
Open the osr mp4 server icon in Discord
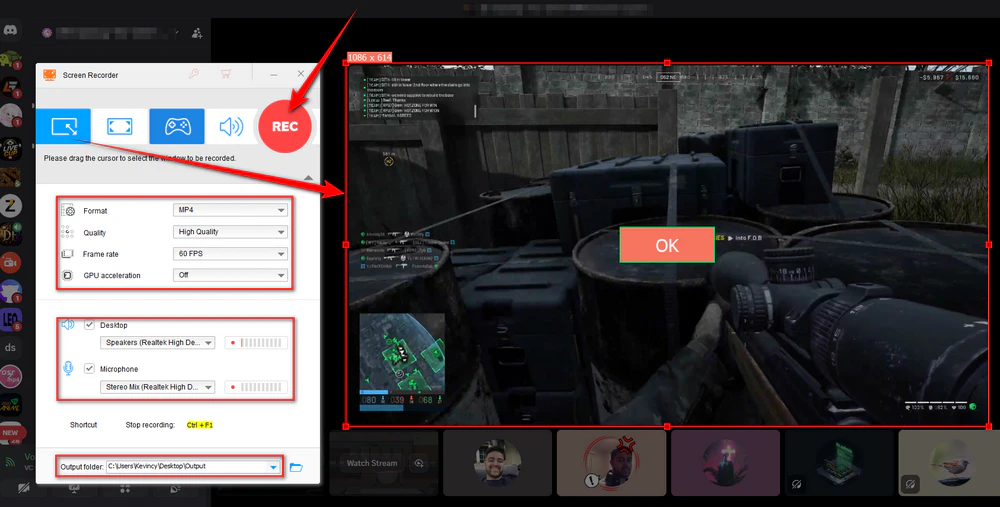coord(11,376)
